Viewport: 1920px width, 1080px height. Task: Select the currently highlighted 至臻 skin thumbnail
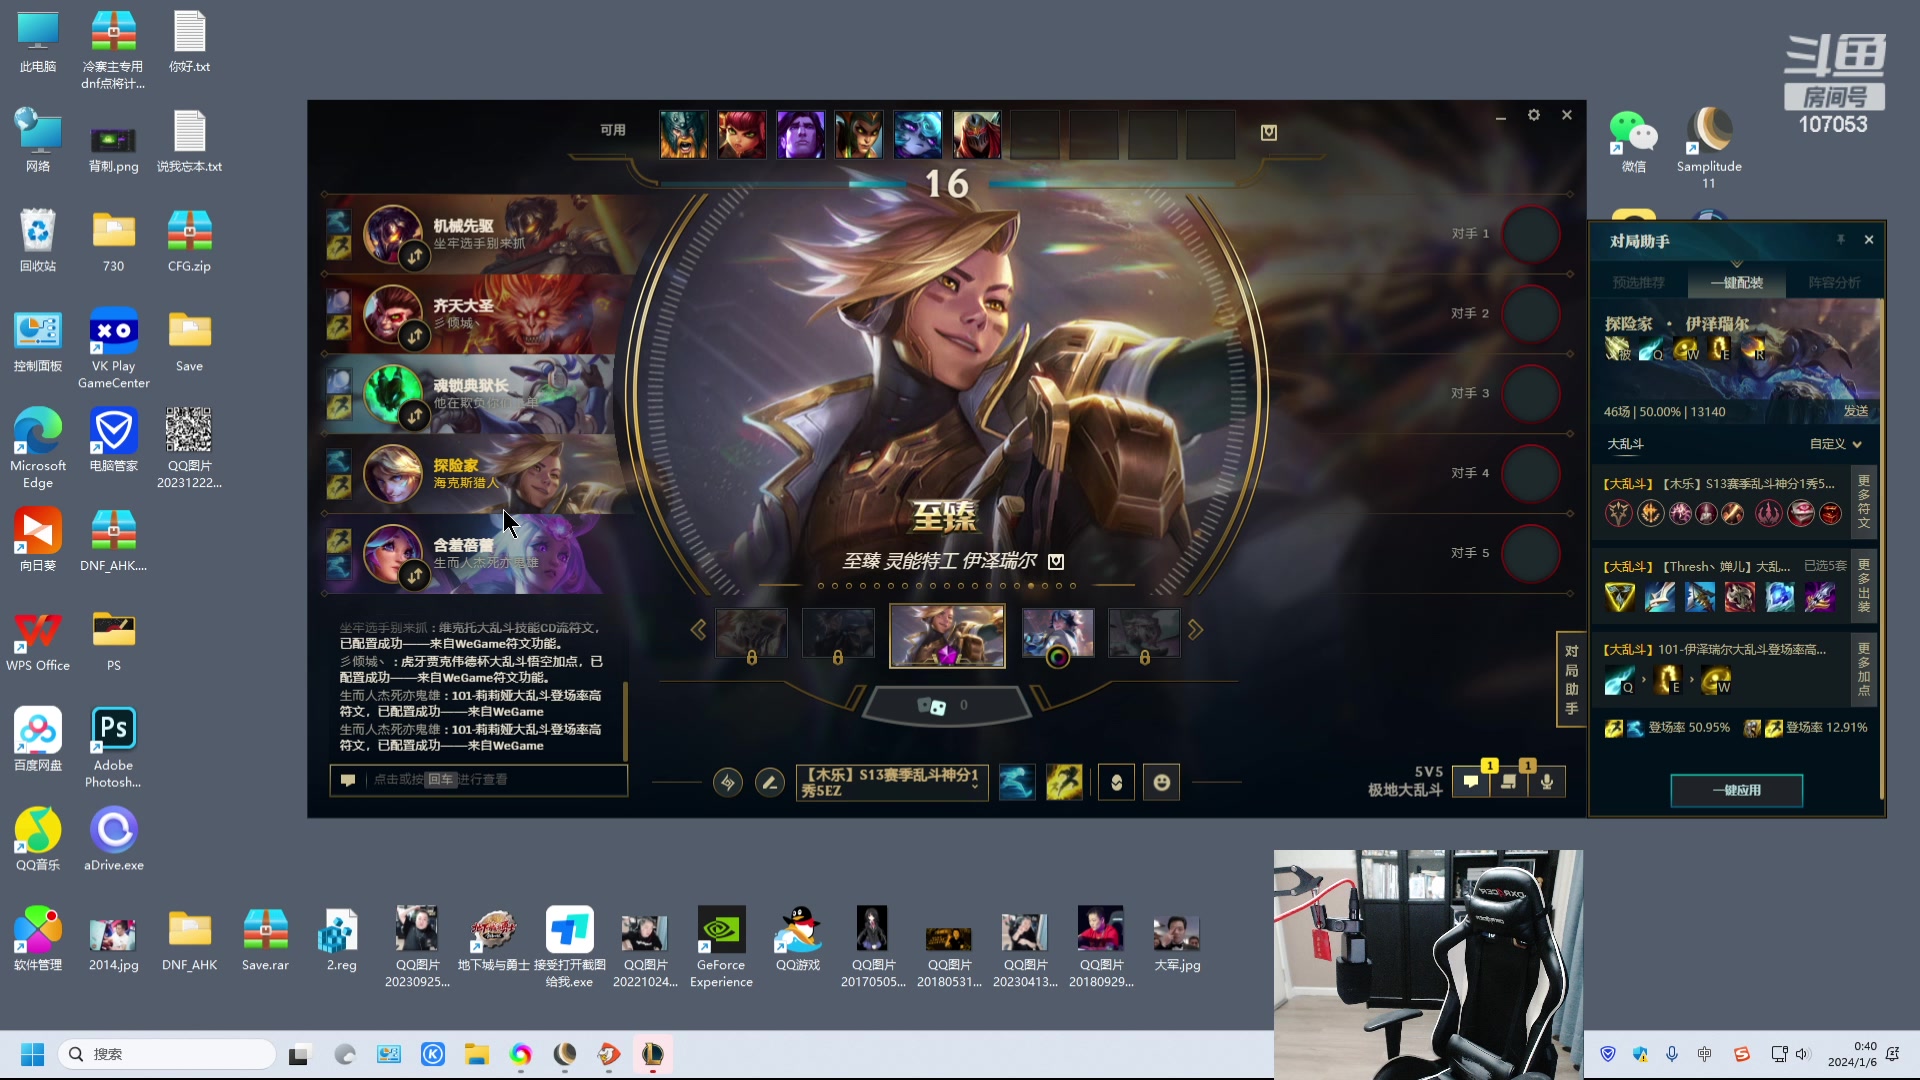[947, 635]
